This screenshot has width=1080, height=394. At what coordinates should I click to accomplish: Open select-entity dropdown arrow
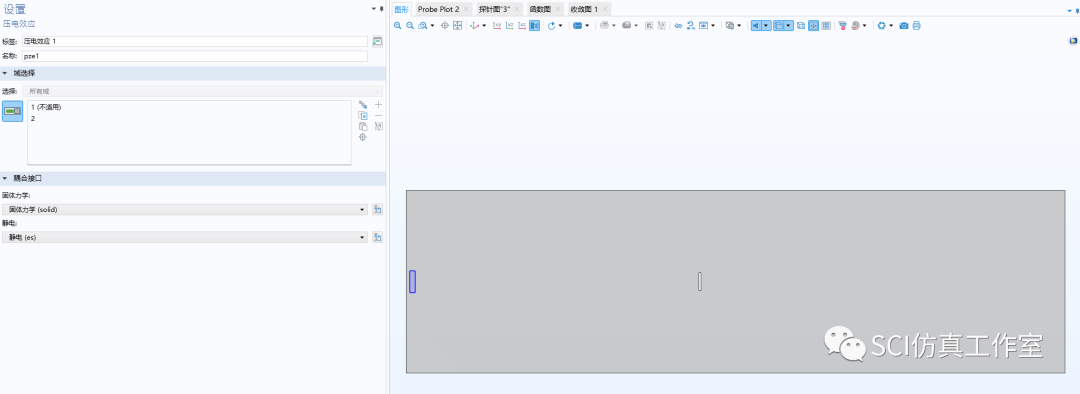click(x=587, y=25)
